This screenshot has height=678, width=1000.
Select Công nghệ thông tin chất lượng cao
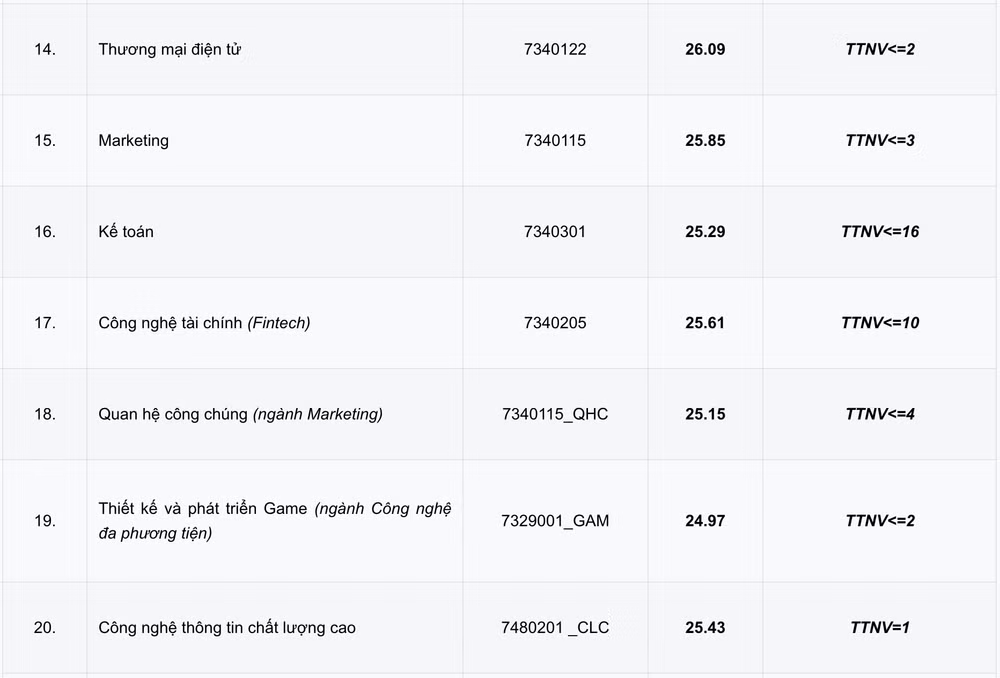227,628
